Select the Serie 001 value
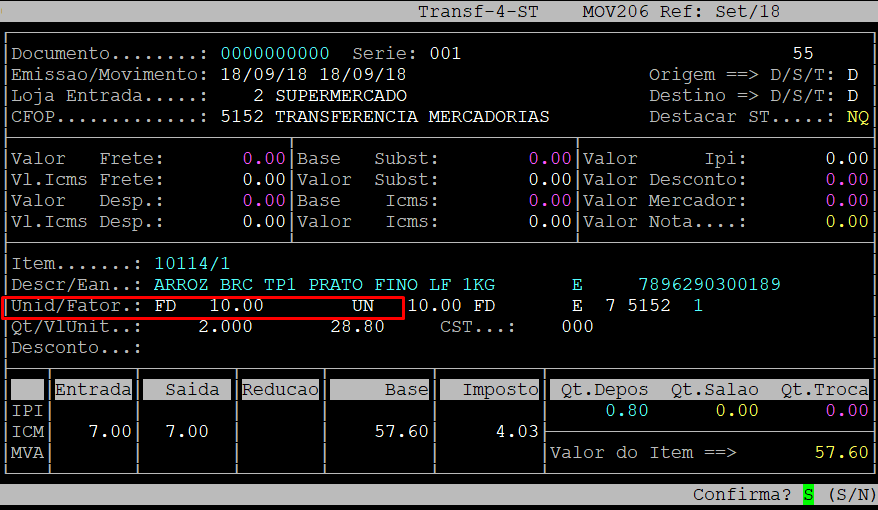The width and height of the screenshot is (878, 510). pyautogui.click(x=445, y=53)
